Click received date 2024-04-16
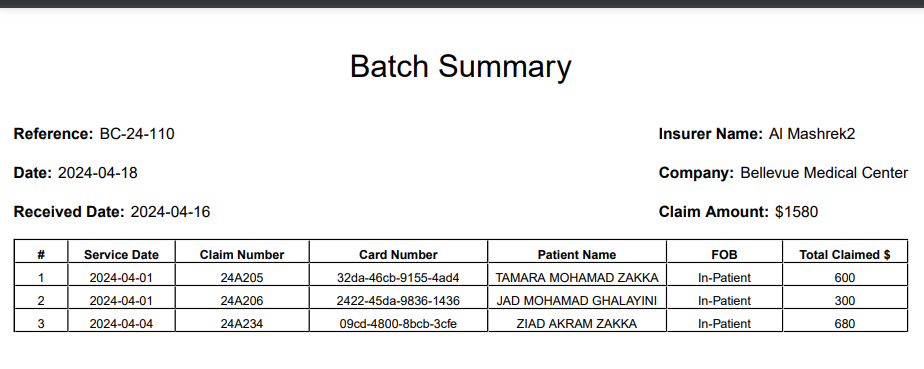This screenshot has height=369, width=924. pos(170,212)
